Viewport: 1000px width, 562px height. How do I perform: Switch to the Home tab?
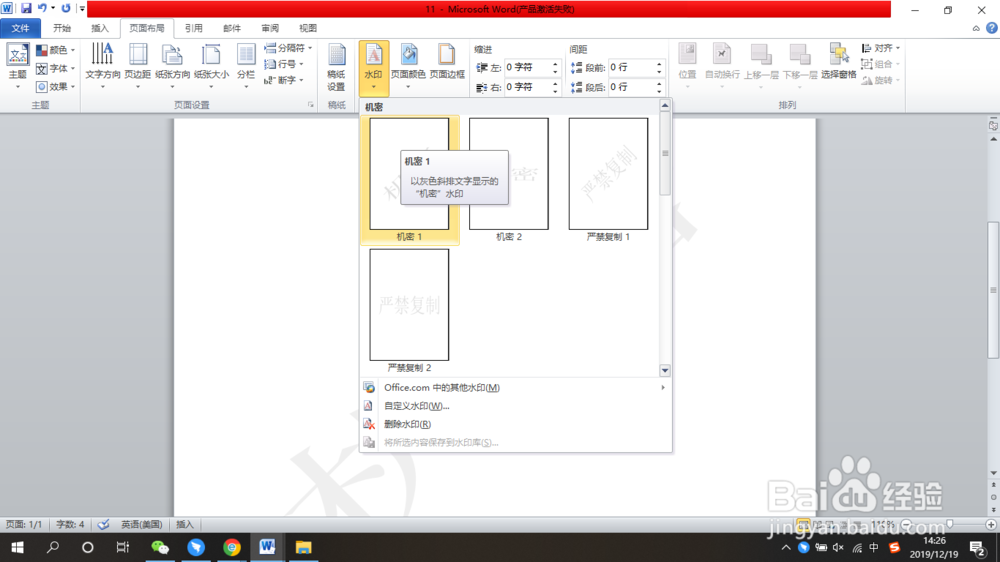coord(62,28)
